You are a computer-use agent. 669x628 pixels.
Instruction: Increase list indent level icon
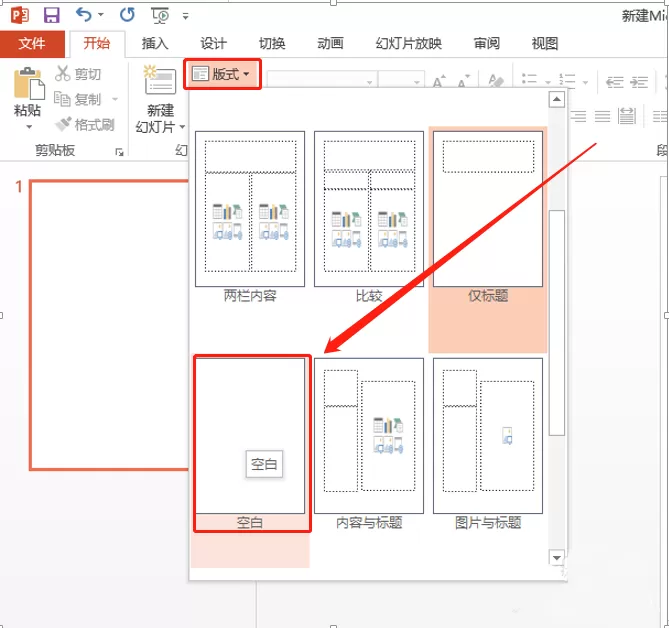coord(639,81)
